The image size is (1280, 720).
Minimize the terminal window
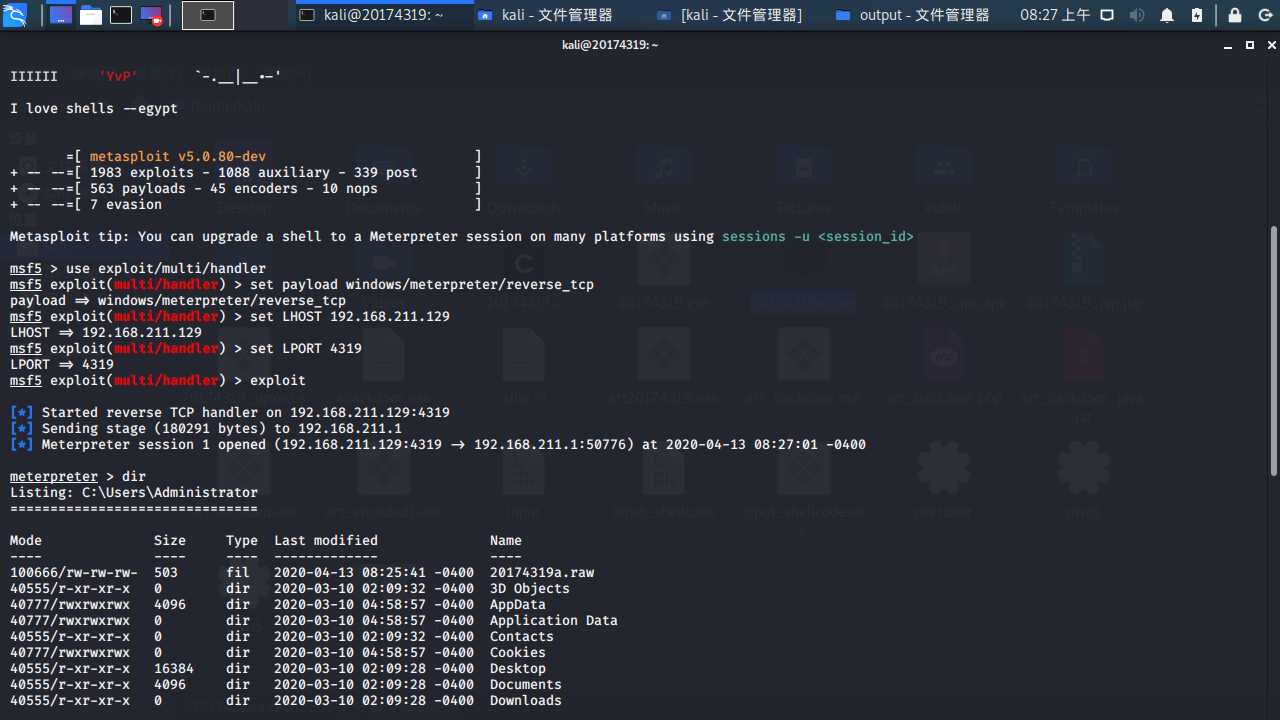click(x=1230, y=45)
